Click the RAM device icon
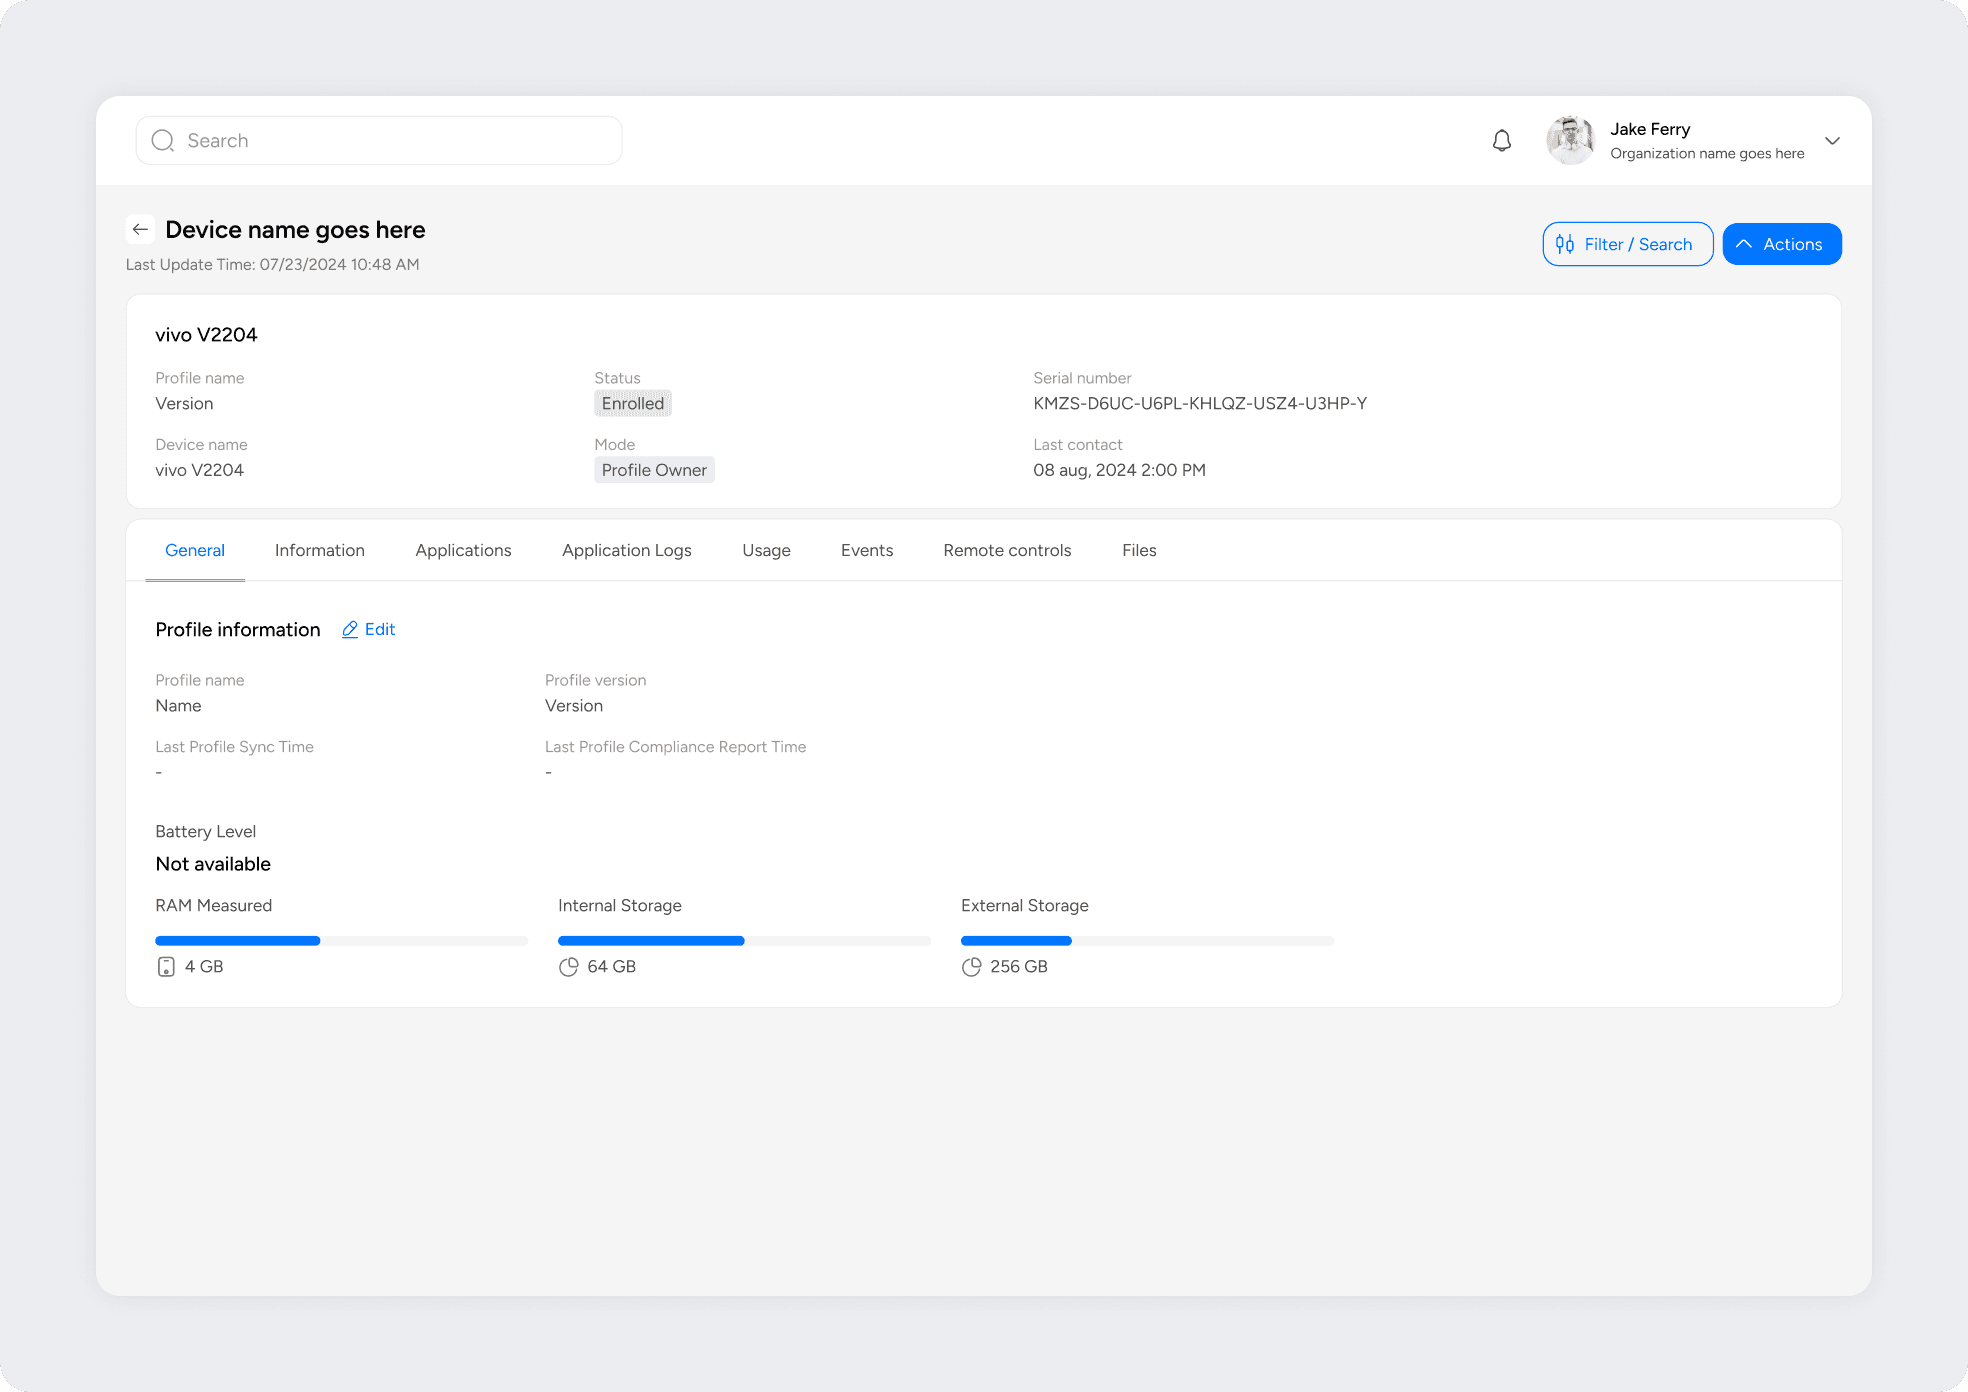The image size is (1968, 1392). tap(166, 967)
